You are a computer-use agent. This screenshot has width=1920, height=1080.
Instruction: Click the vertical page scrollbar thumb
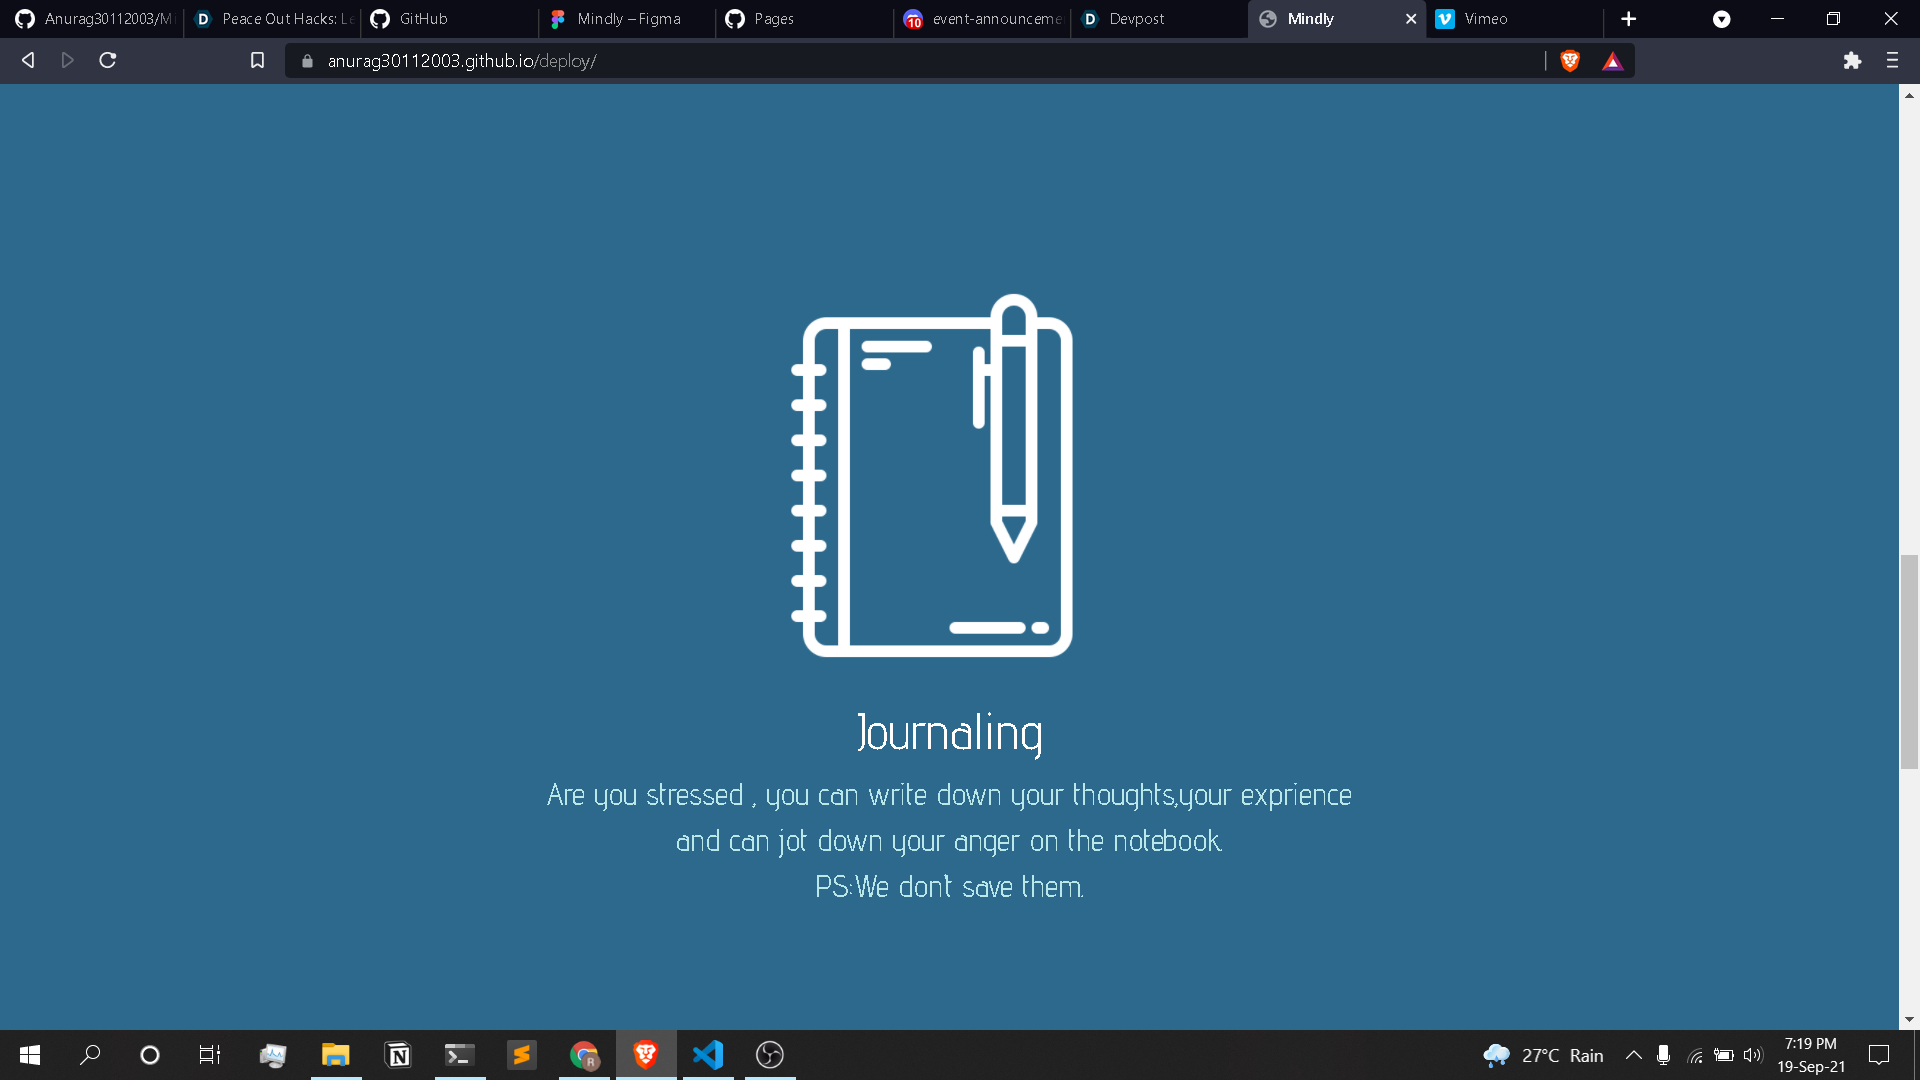pos(1909,661)
